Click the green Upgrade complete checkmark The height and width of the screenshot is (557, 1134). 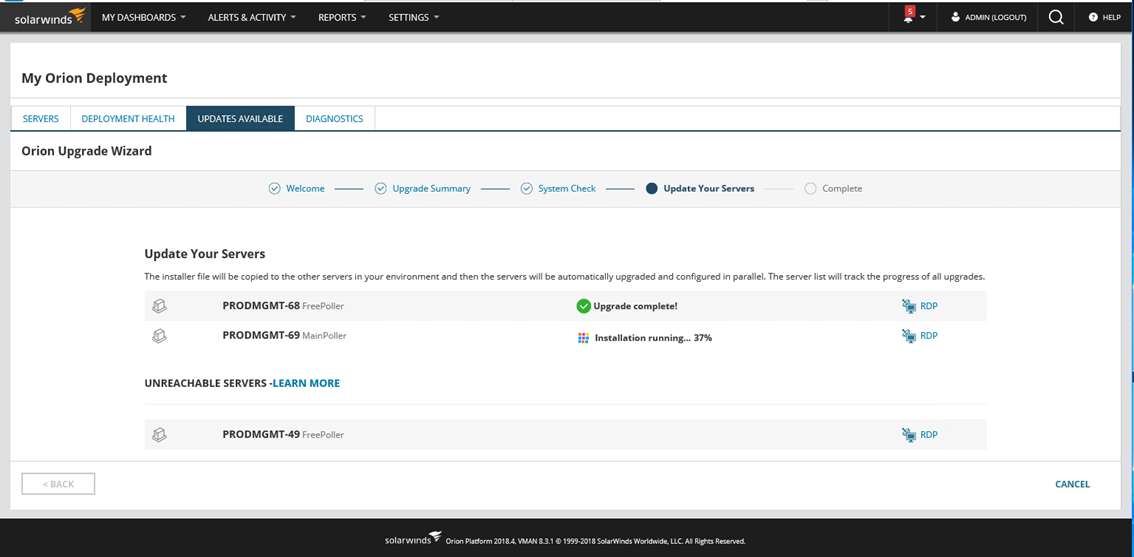584,306
